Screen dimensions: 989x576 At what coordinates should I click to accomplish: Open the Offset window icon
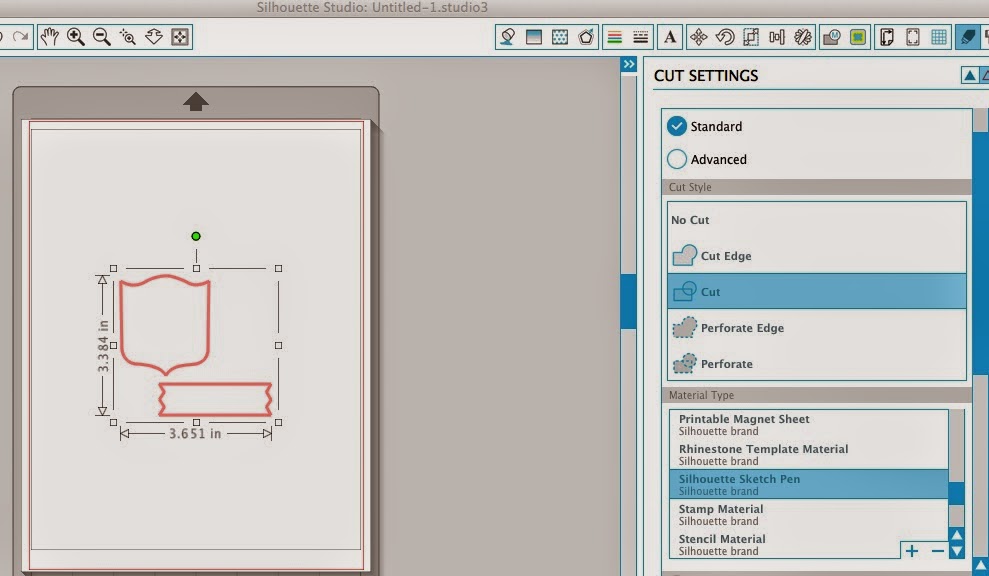(x=858, y=37)
